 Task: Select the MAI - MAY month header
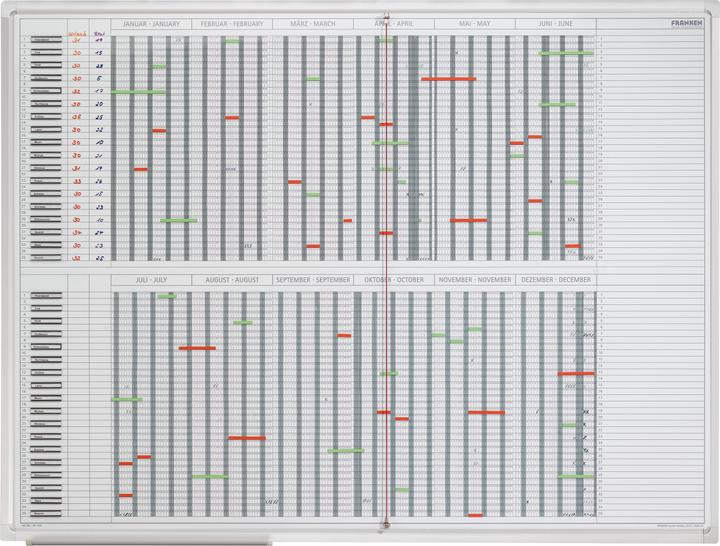tap(475, 24)
